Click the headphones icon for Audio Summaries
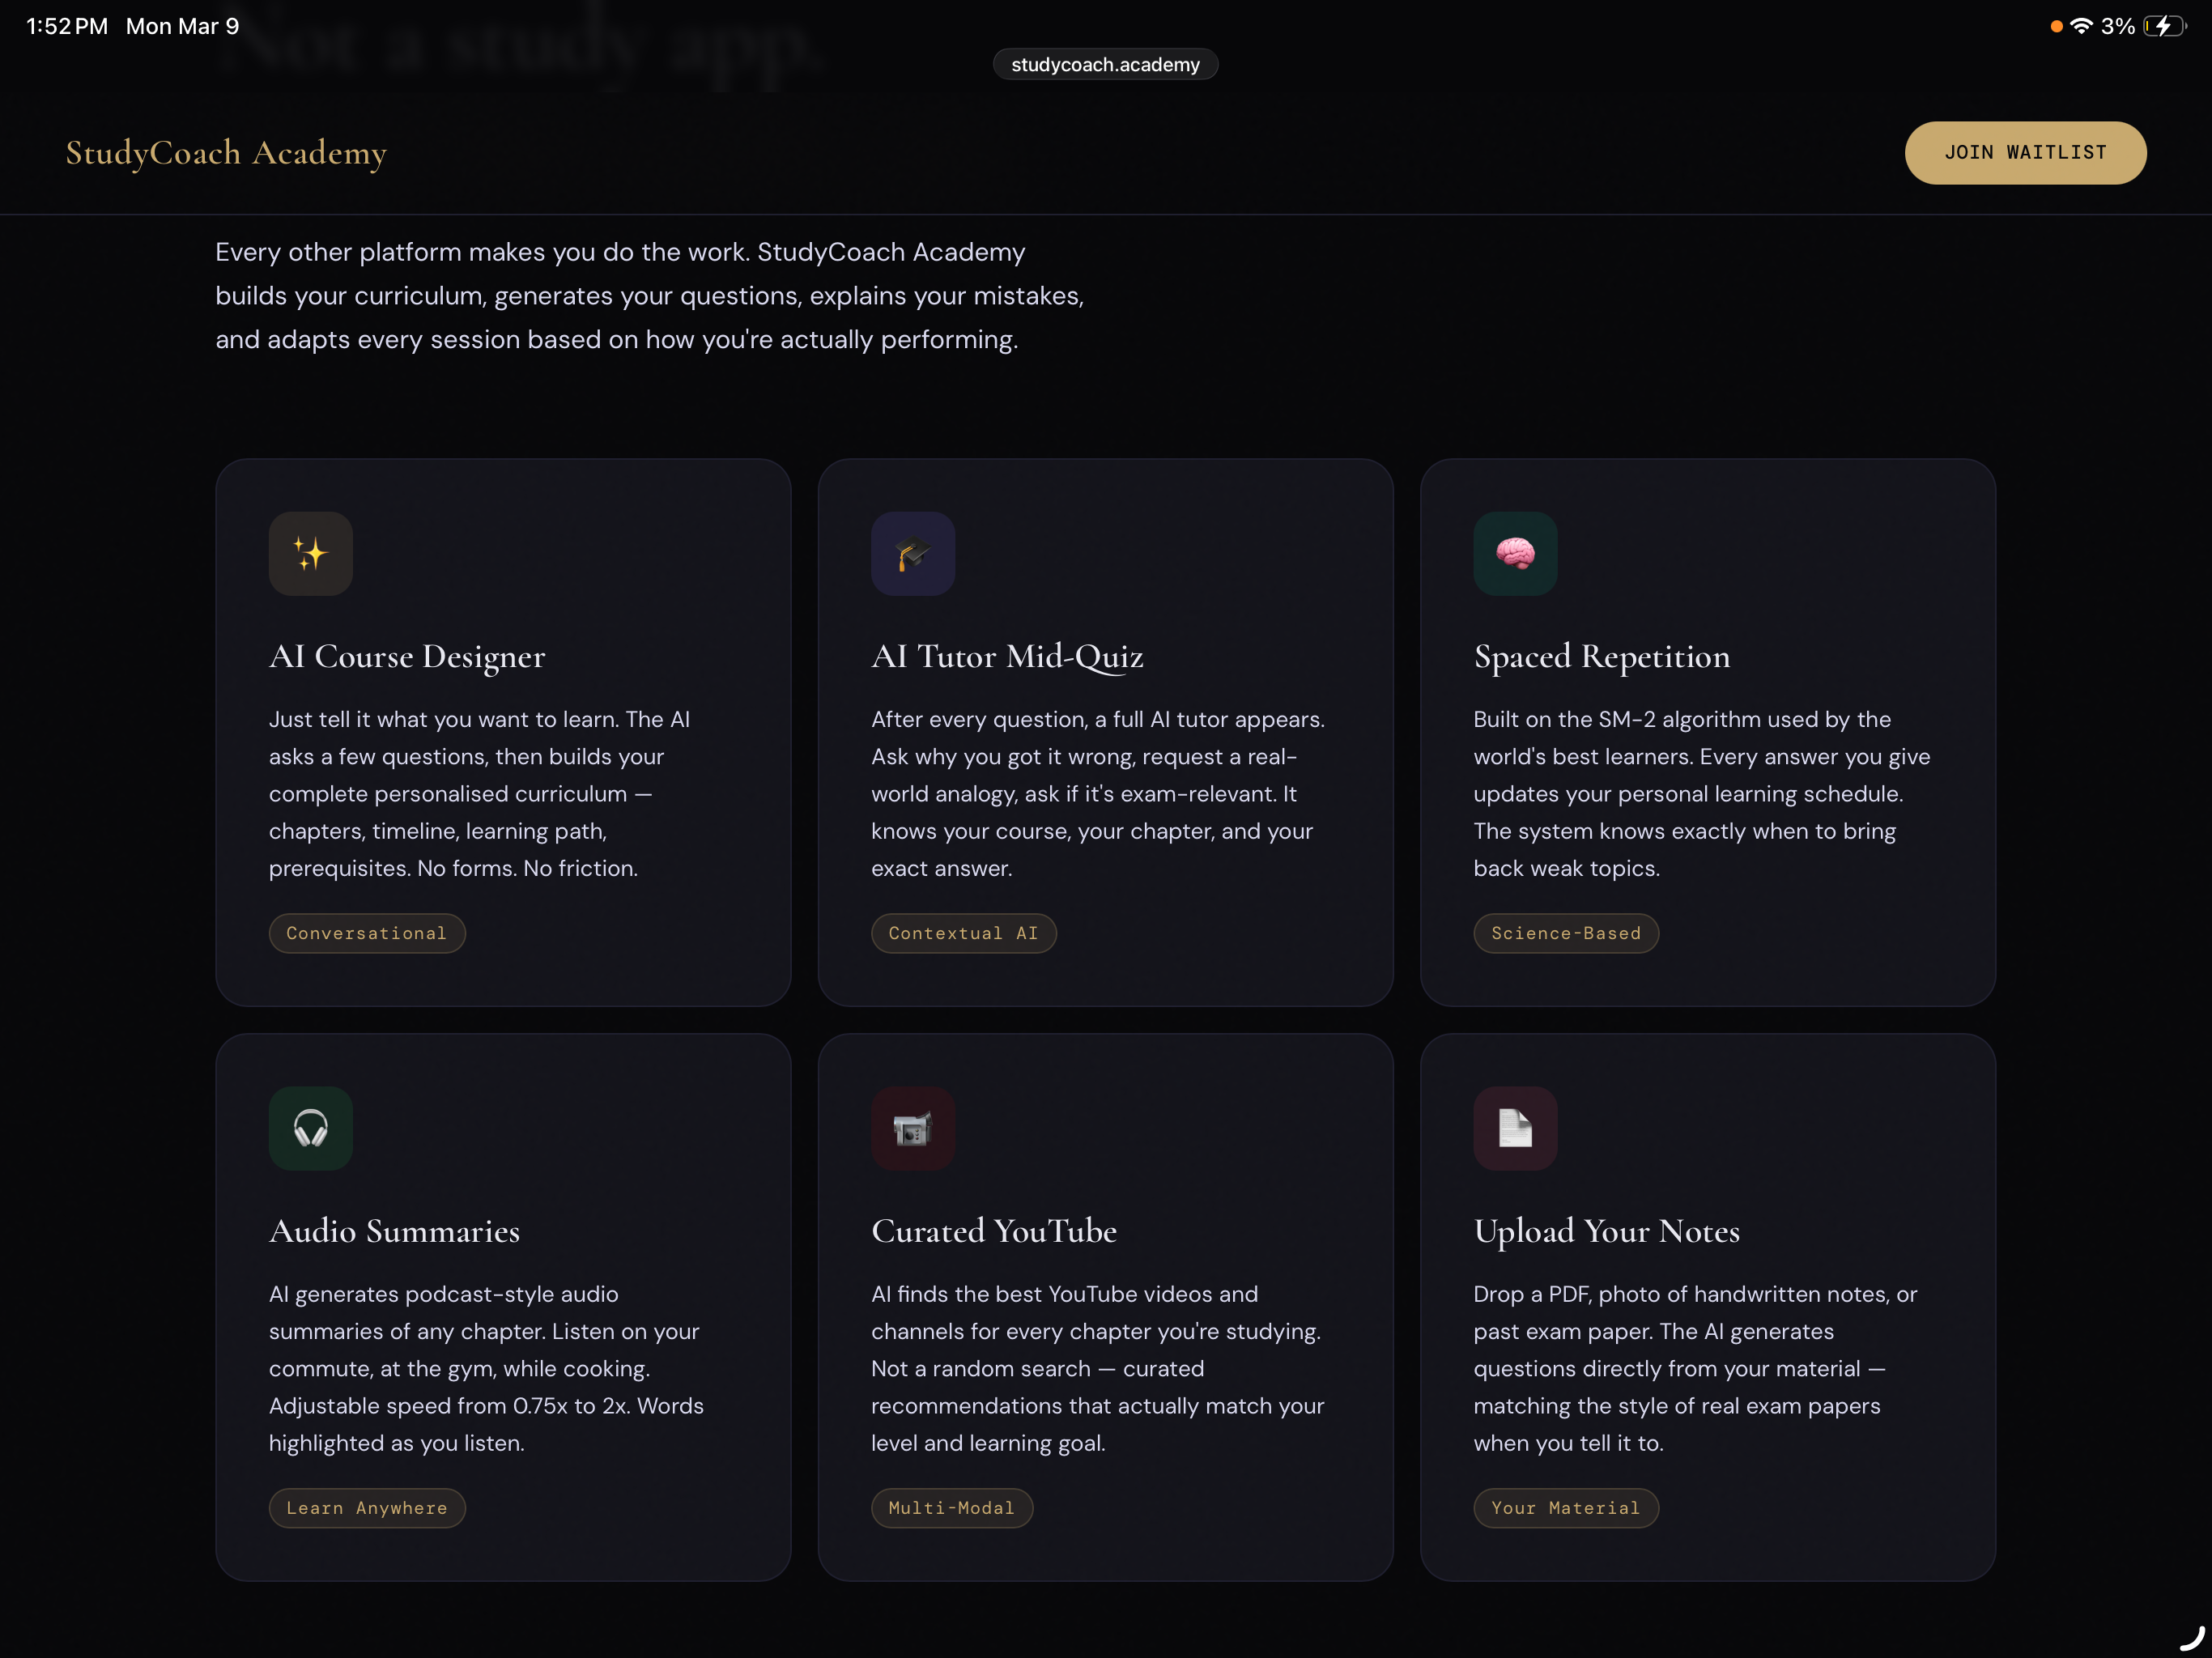Viewport: 2212px width, 1658px height. pos(310,1128)
